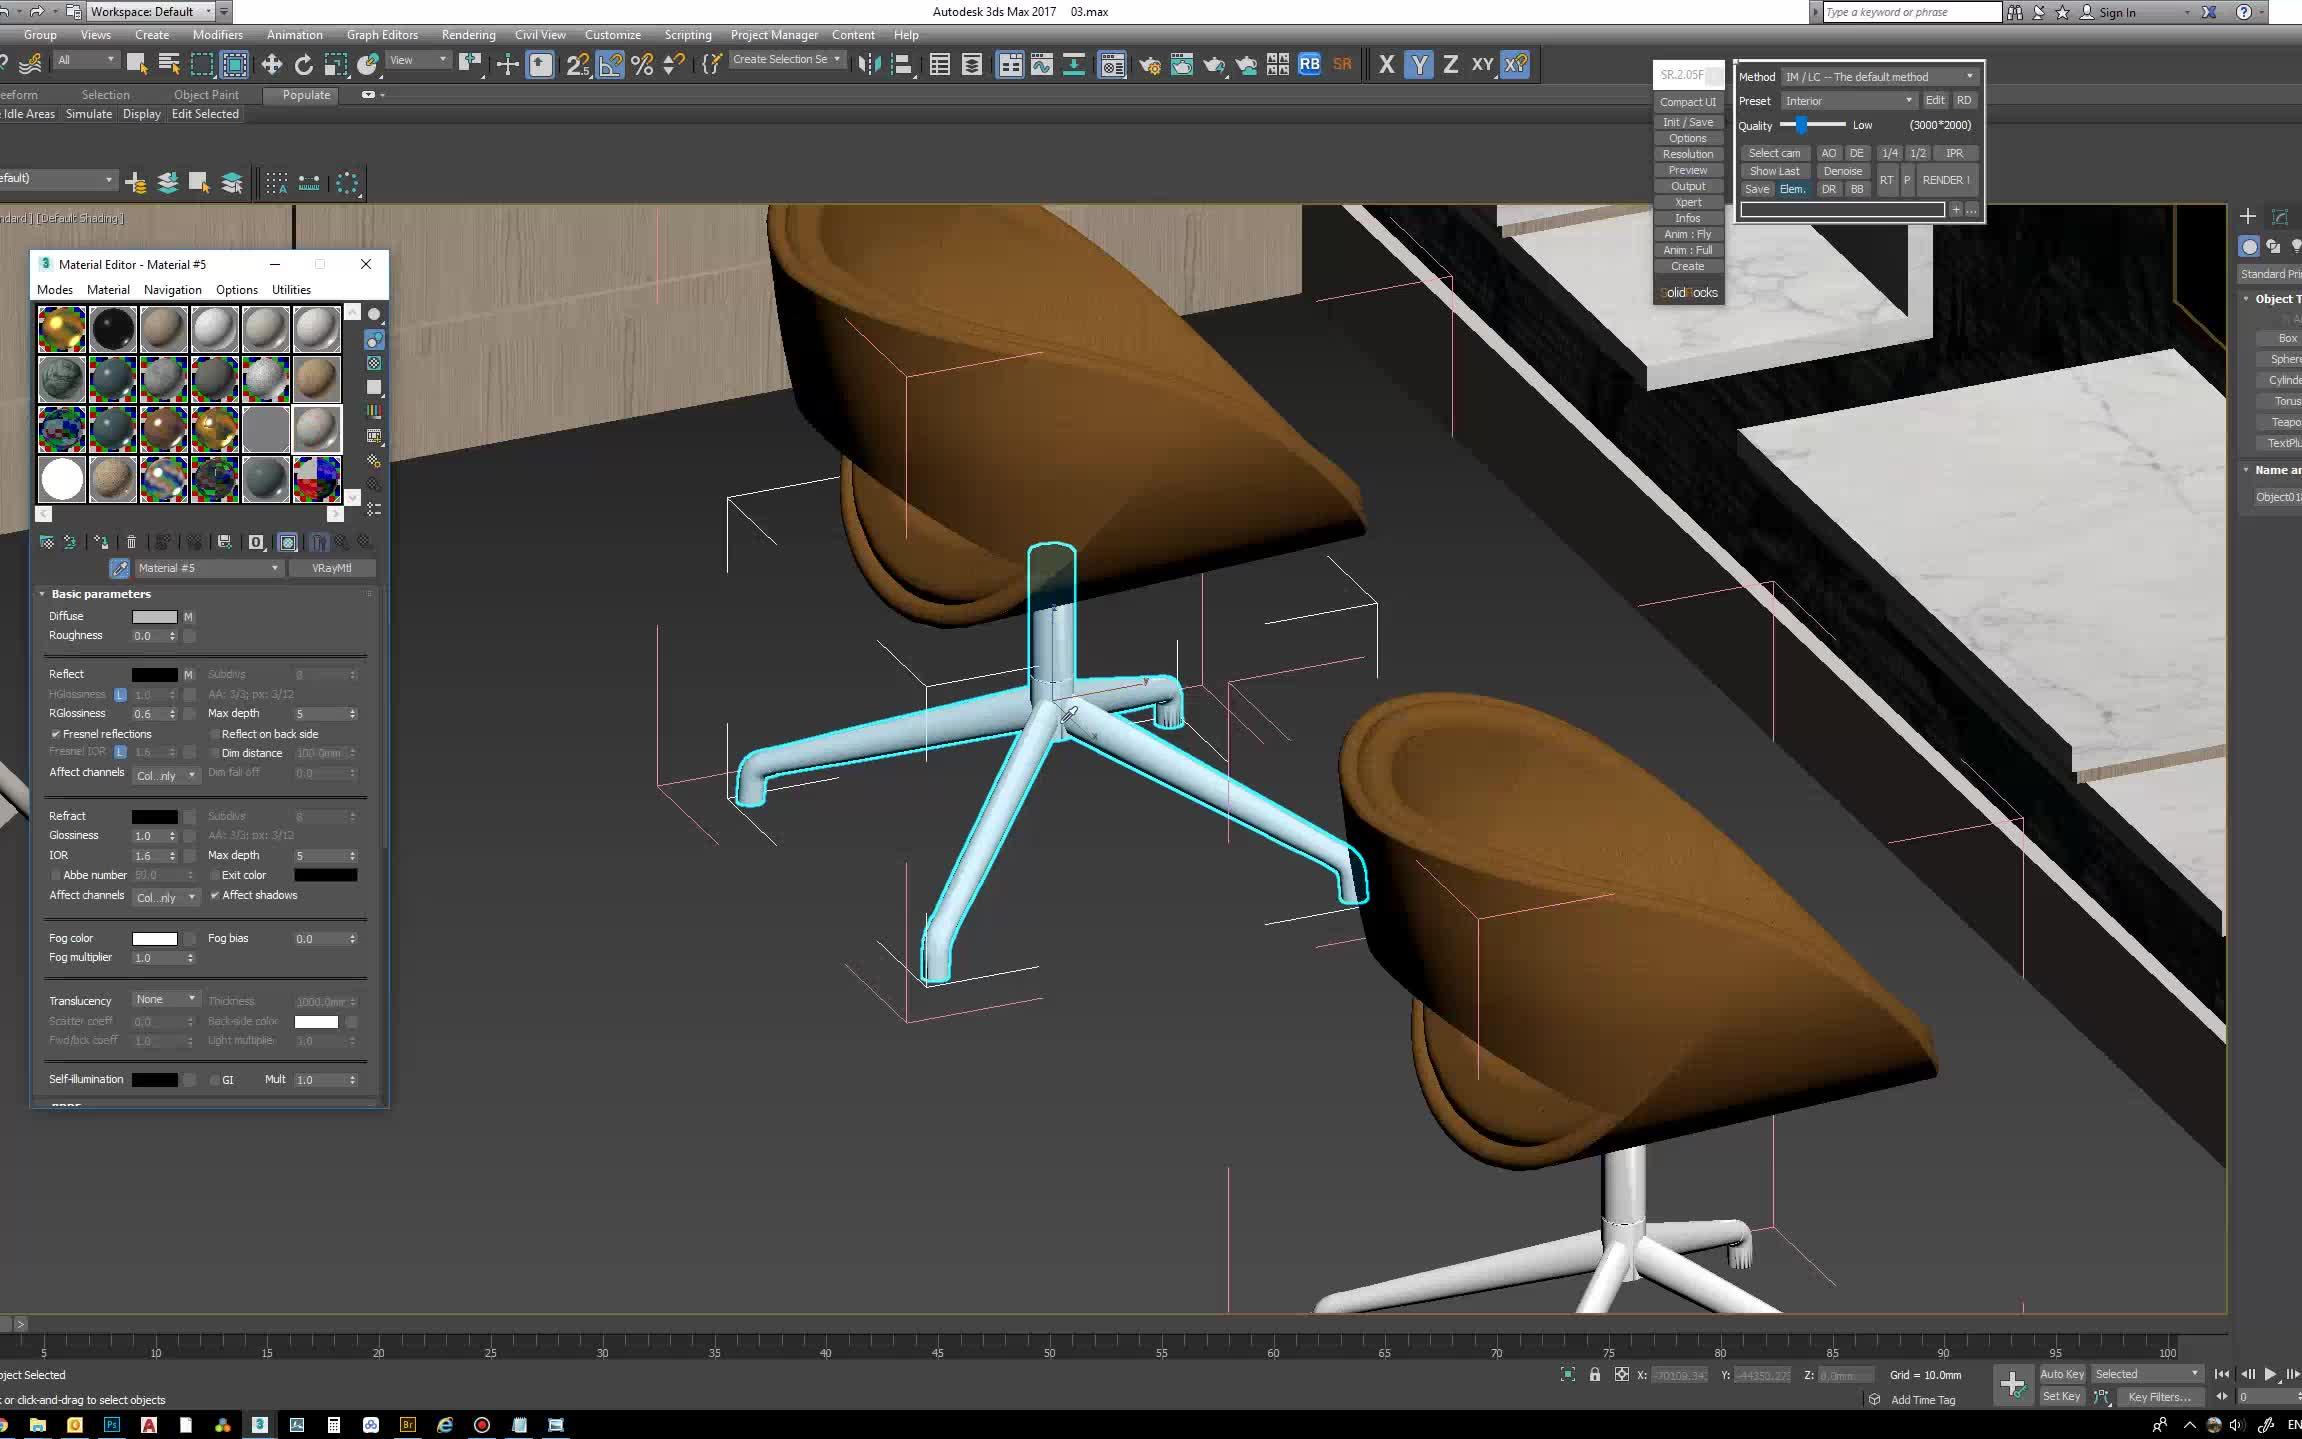This screenshot has width=2302, height=1439.
Task: Open the Interior preset dropdown
Action: (1848, 101)
